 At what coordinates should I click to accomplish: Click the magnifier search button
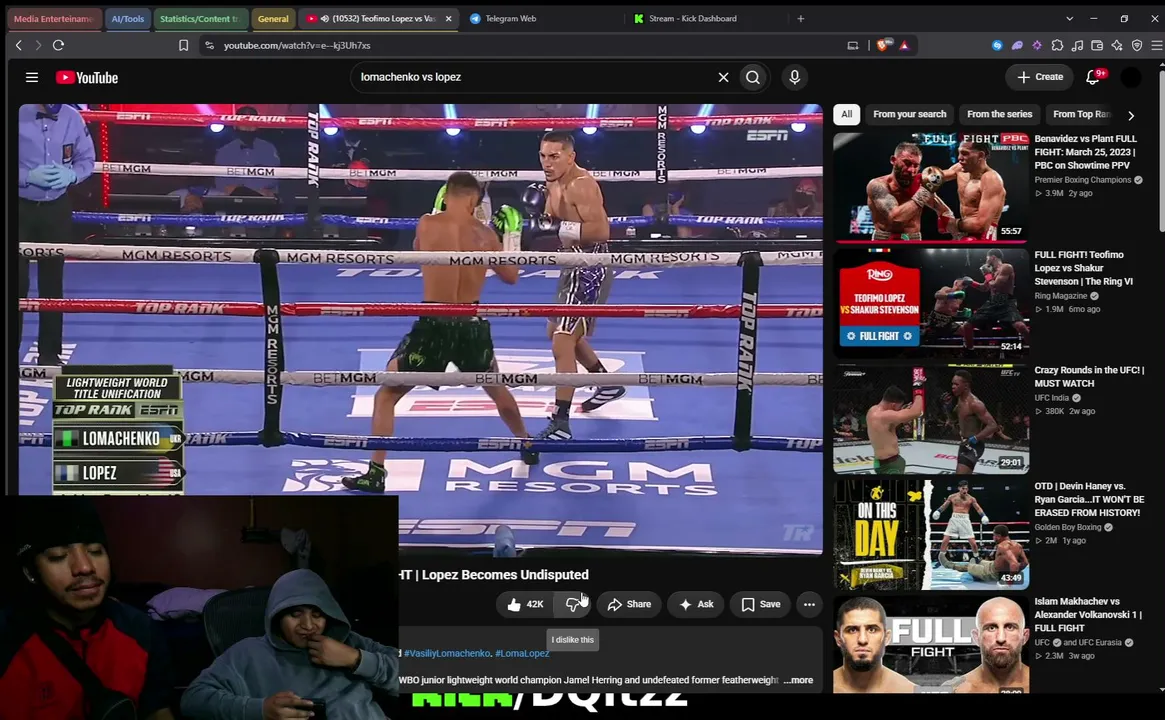[x=753, y=77]
